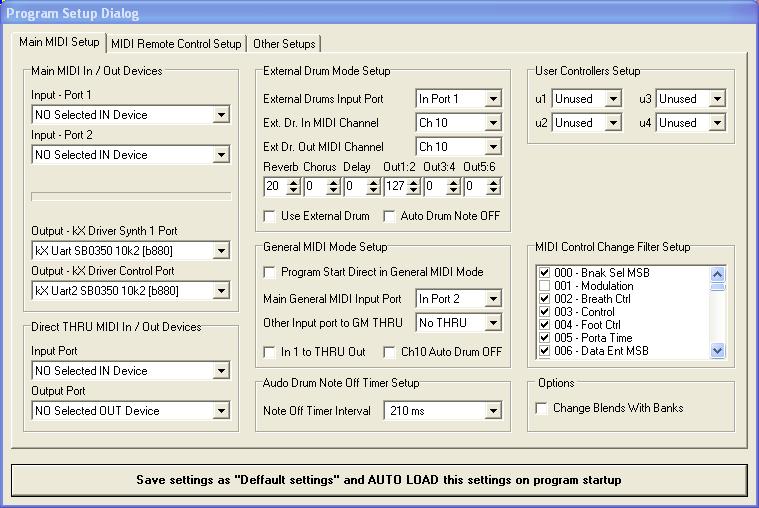Enable Use External Drum checkbox
The image size is (759, 508).
click(269, 216)
